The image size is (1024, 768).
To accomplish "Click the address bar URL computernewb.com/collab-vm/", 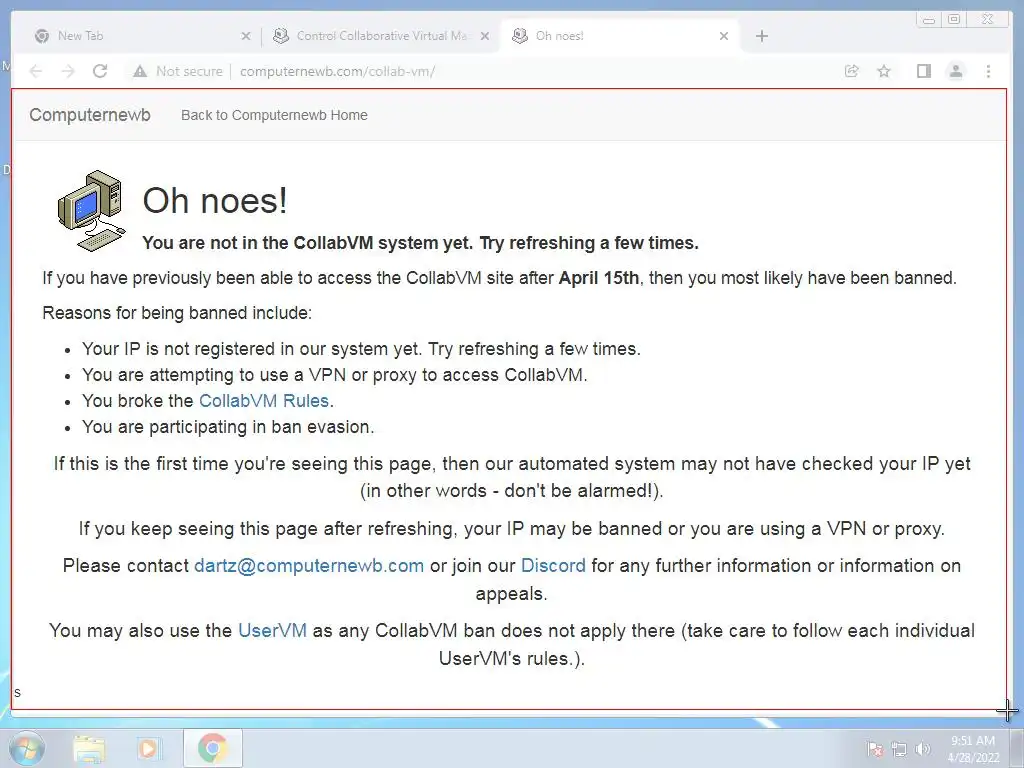I will [337, 71].
